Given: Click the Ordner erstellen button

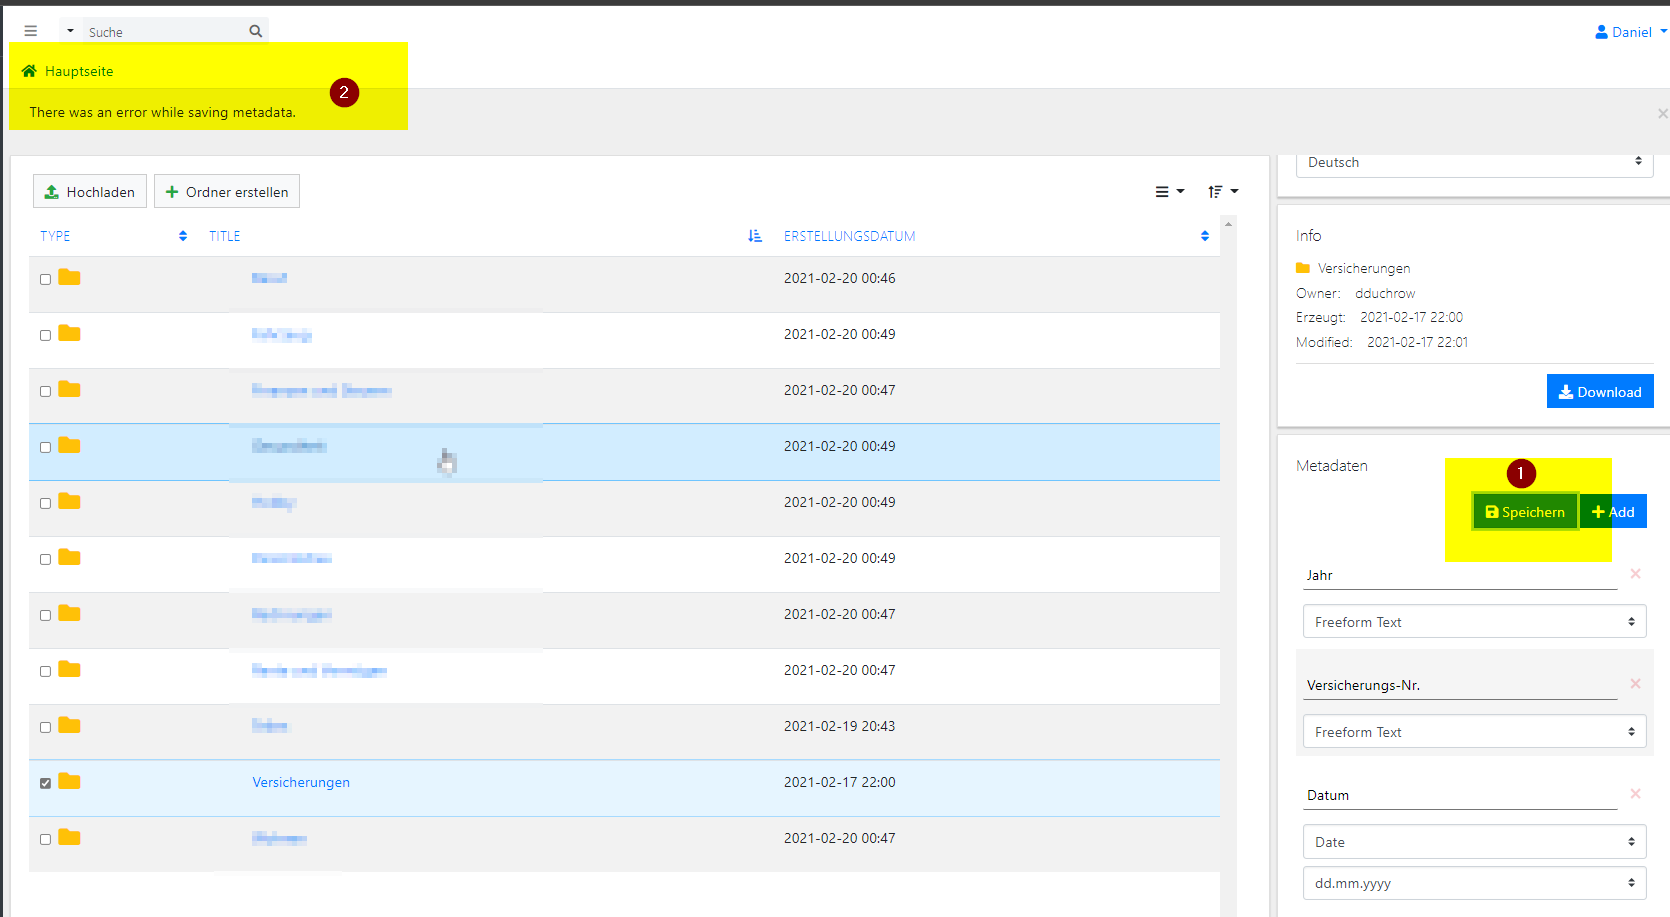Looking at the screenshot, I should point(227,191).
